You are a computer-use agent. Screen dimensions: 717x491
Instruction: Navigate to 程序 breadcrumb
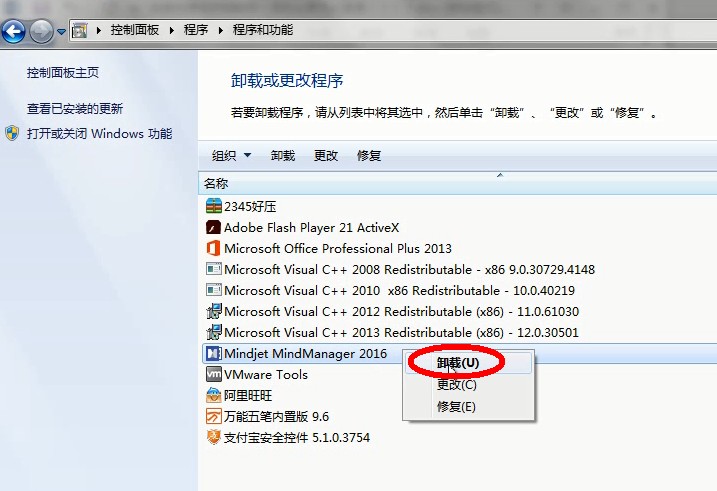pos(196,30)
